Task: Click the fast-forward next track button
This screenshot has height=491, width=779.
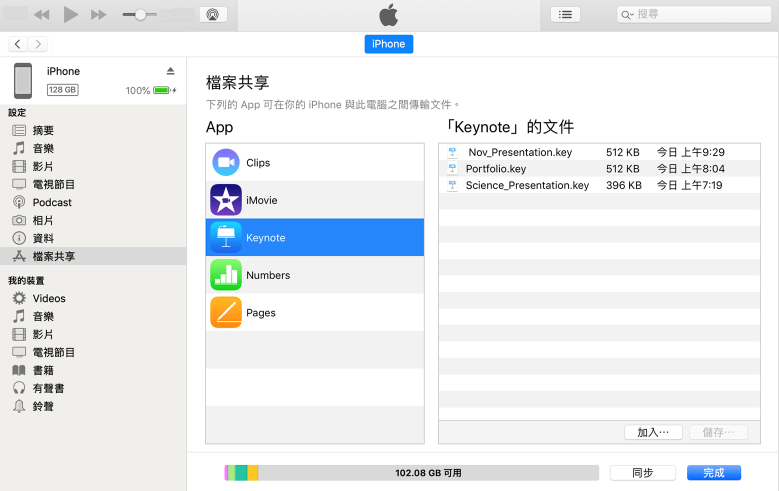Action: [98, 15]
